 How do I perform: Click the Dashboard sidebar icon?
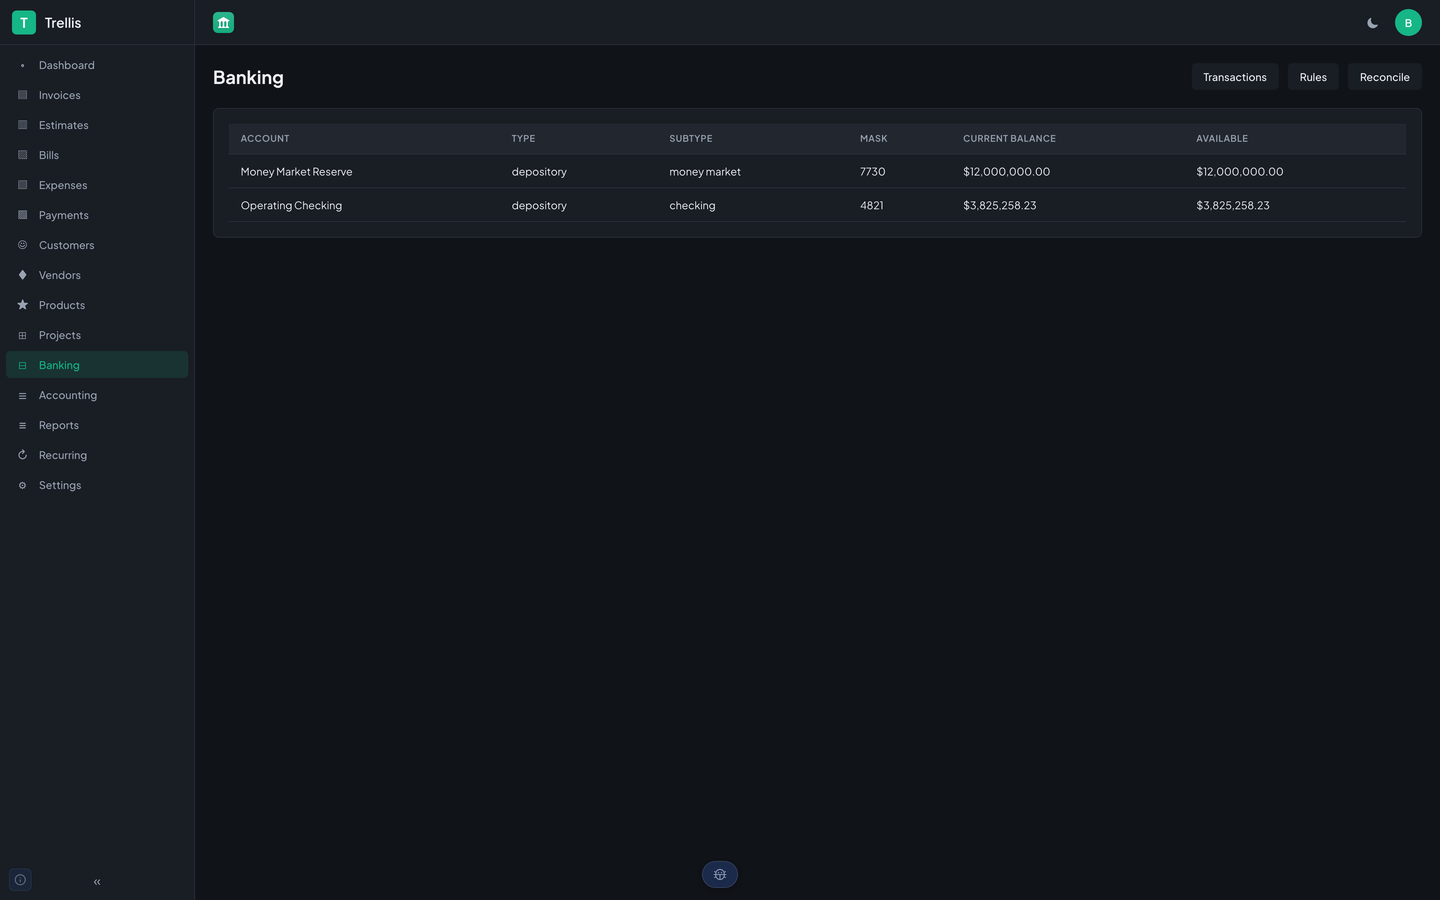tap(22, 65)
